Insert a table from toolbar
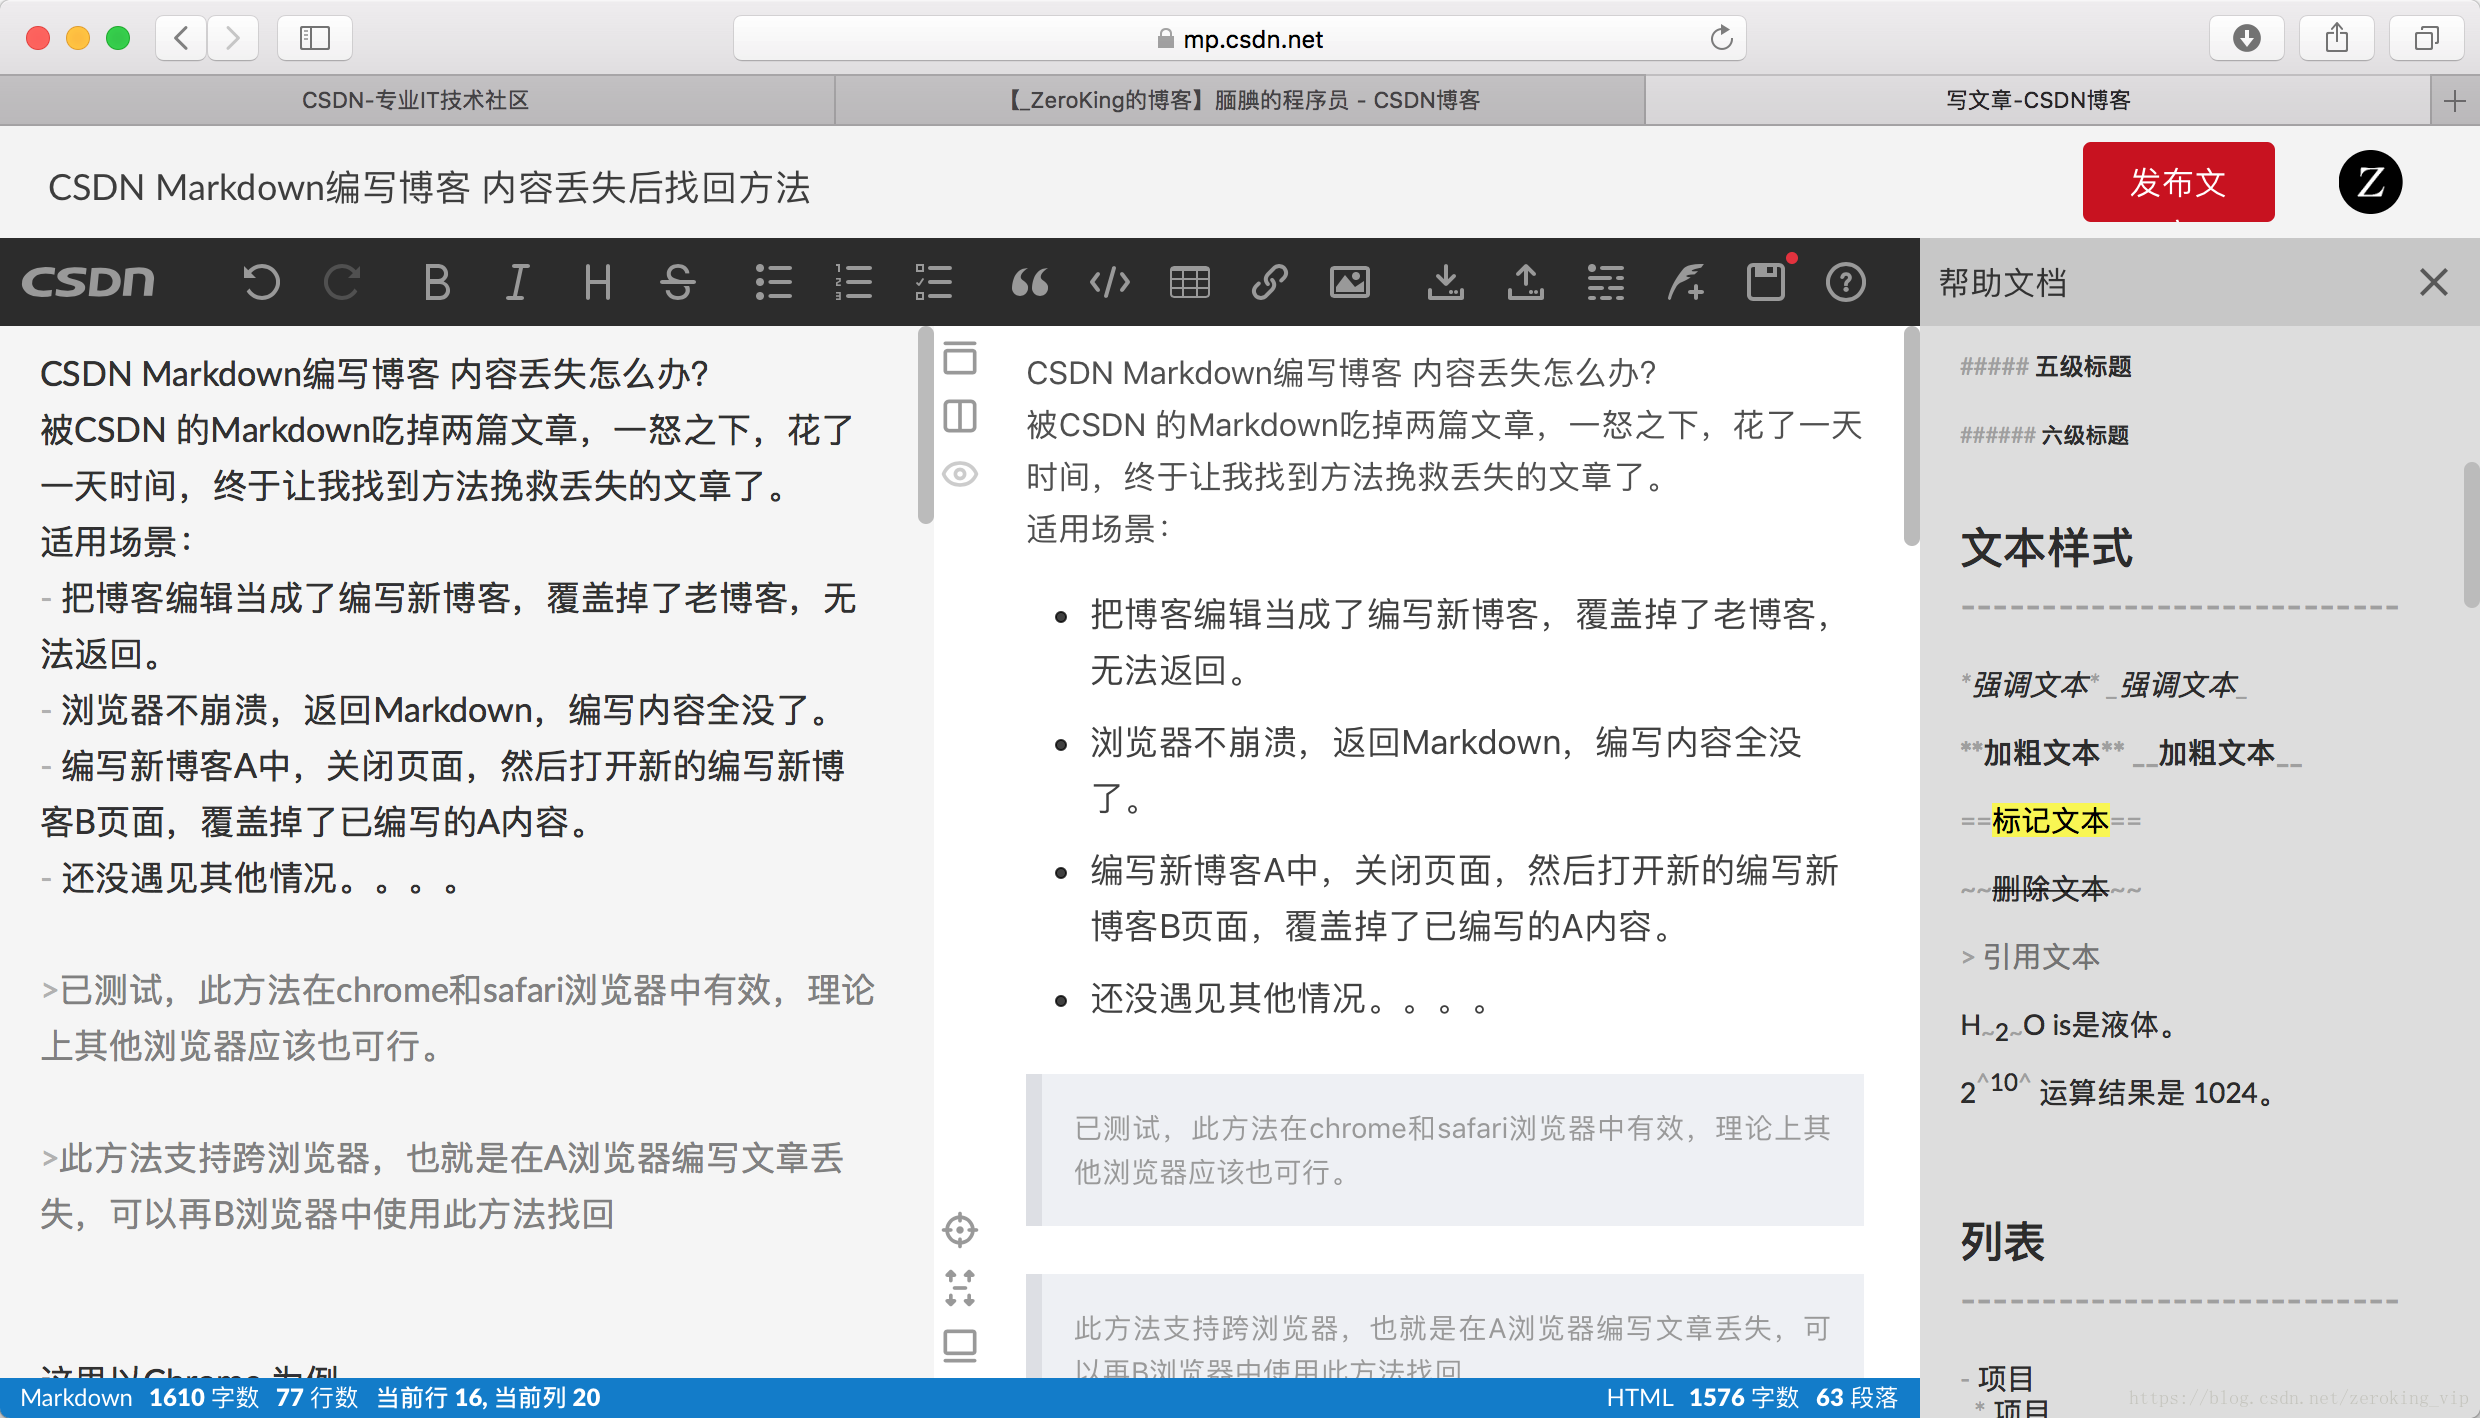The width and height of the screenshot is (2480, 1418). click(x=1189, y=282)
